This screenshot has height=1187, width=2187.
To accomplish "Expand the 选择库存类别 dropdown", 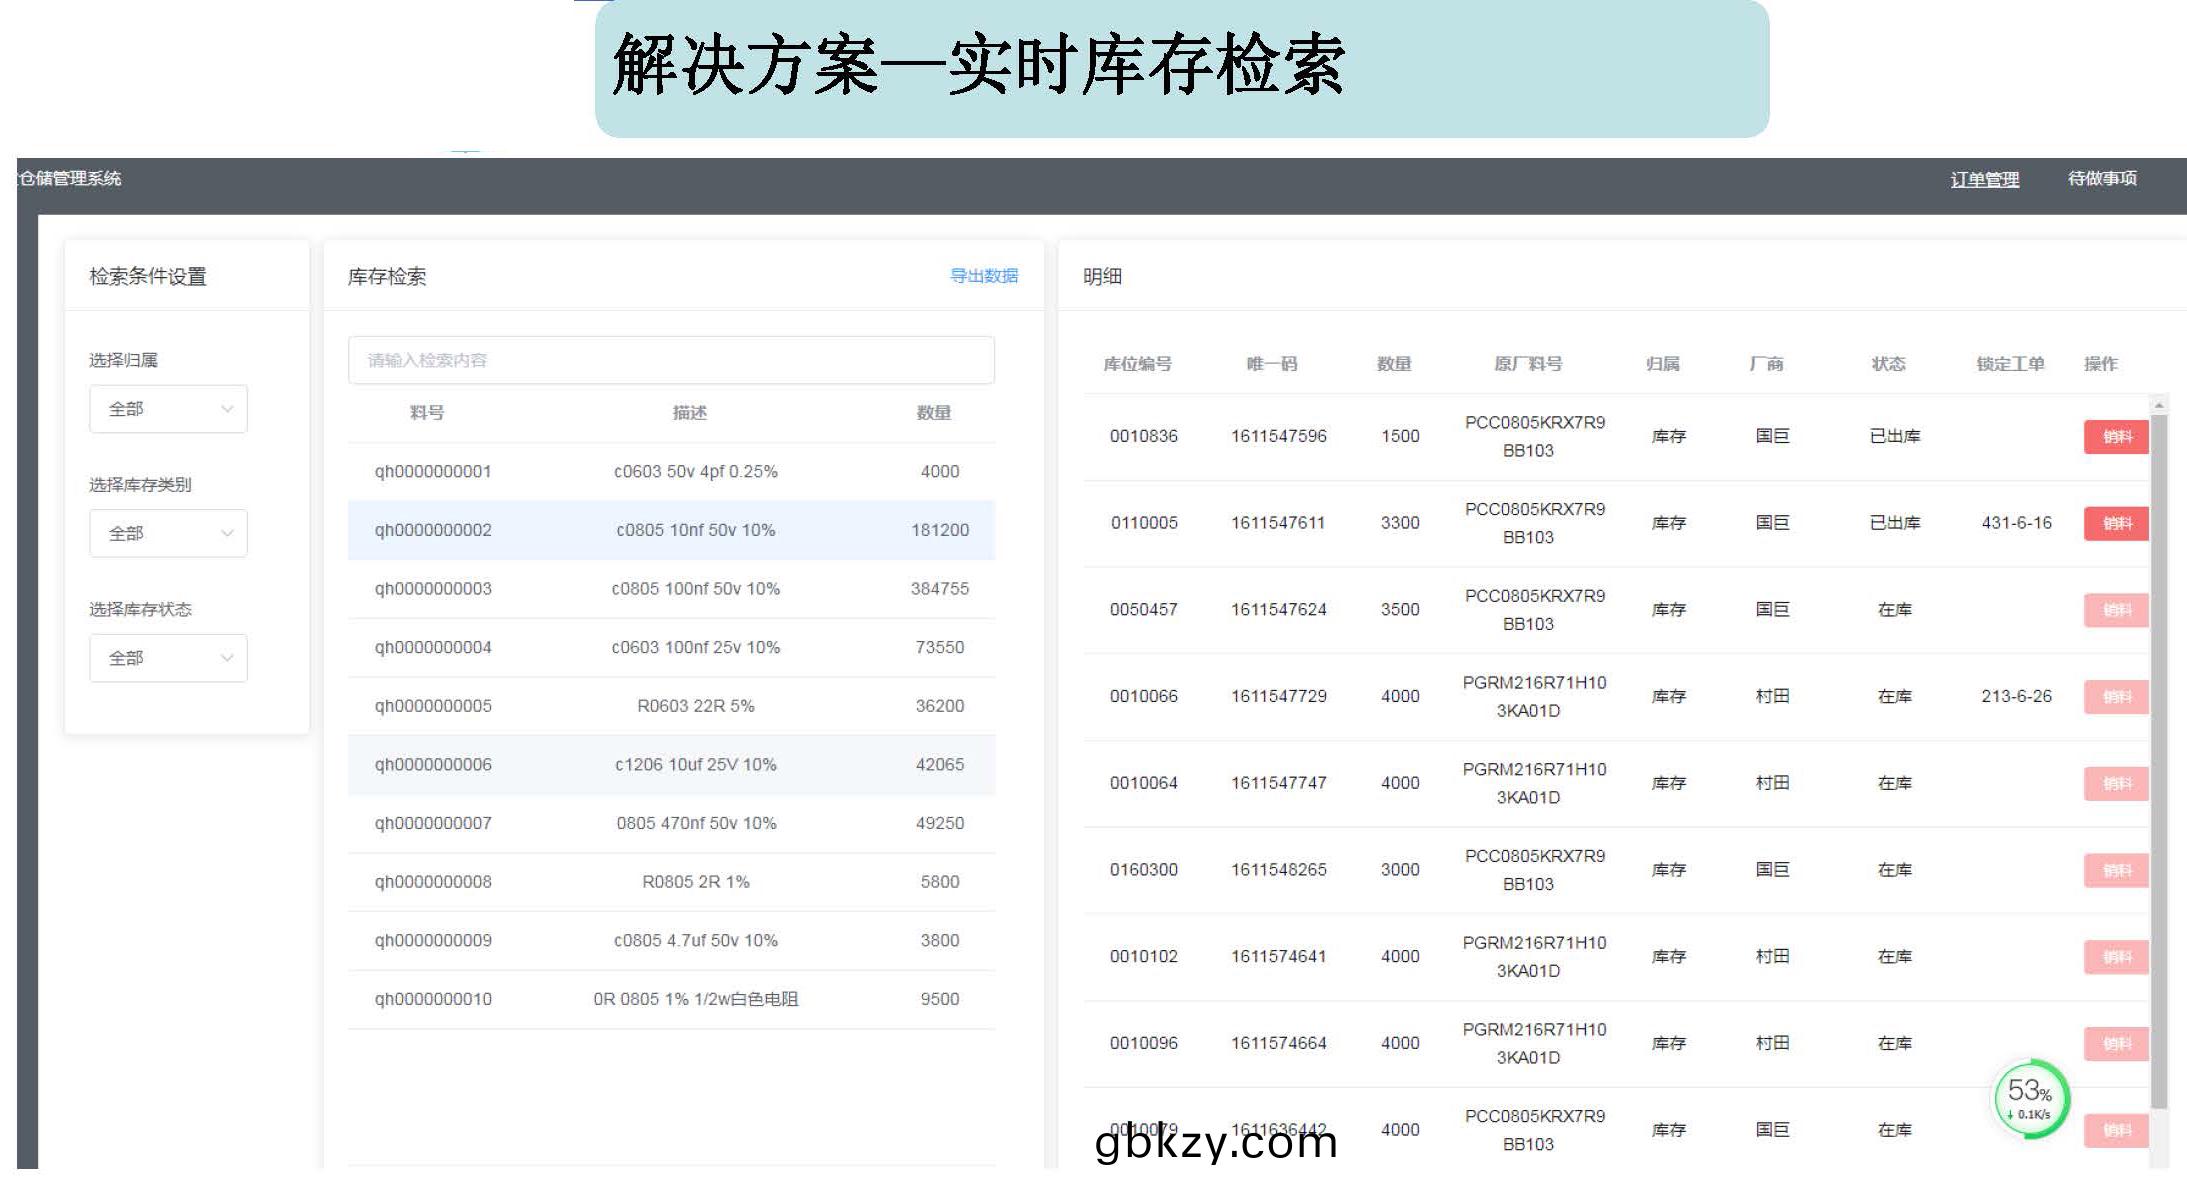I will click(168, 534).
